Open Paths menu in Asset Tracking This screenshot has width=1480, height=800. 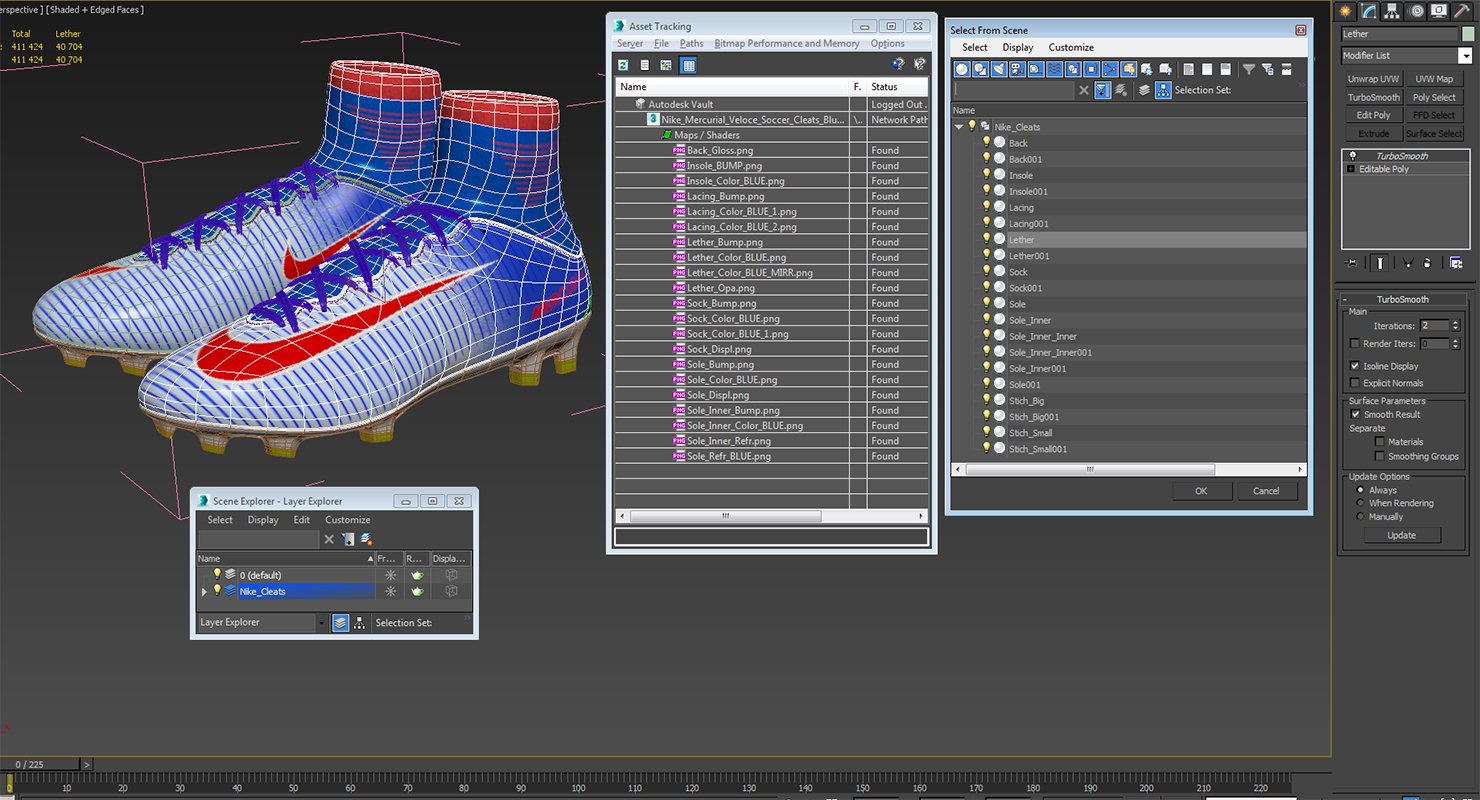coord(691,43)
